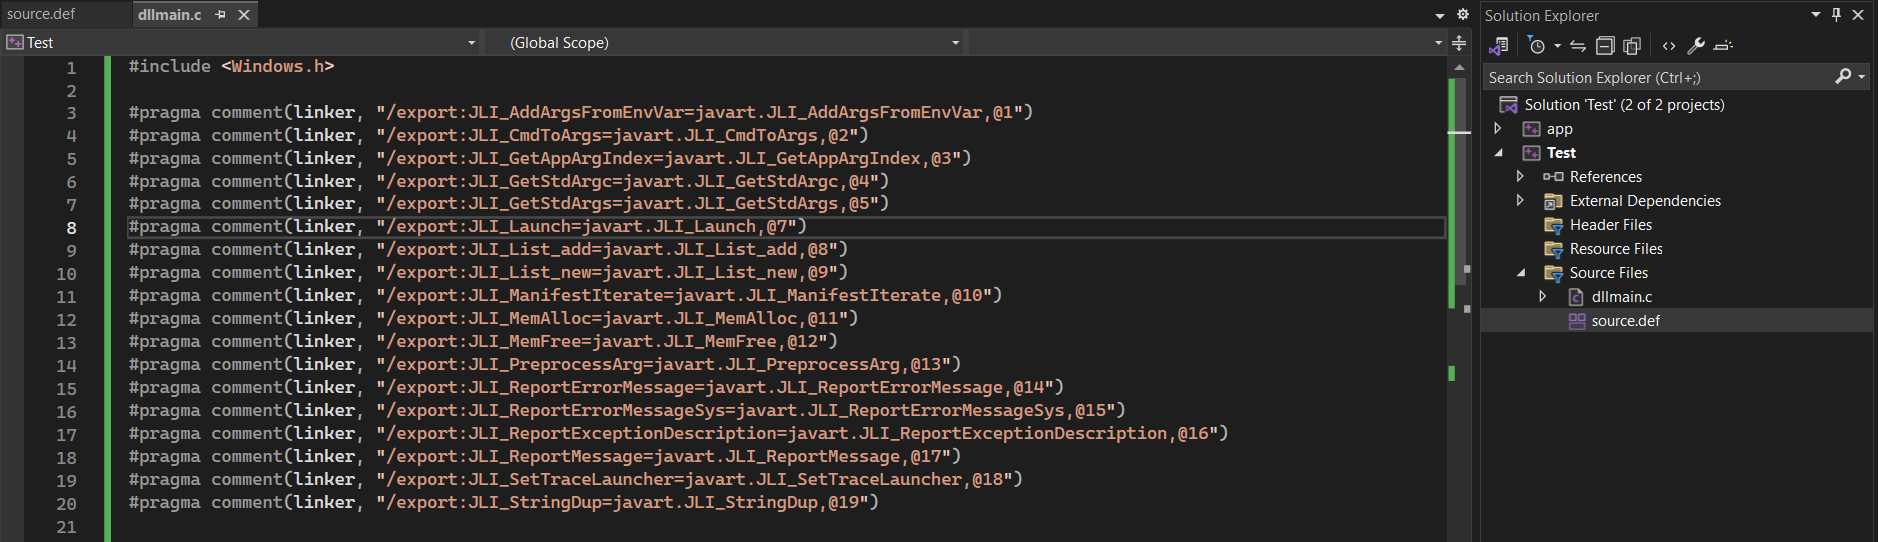Open Properties via the wrench icon
This screenshot has height=542, width=1878.
coord(1696,46)
